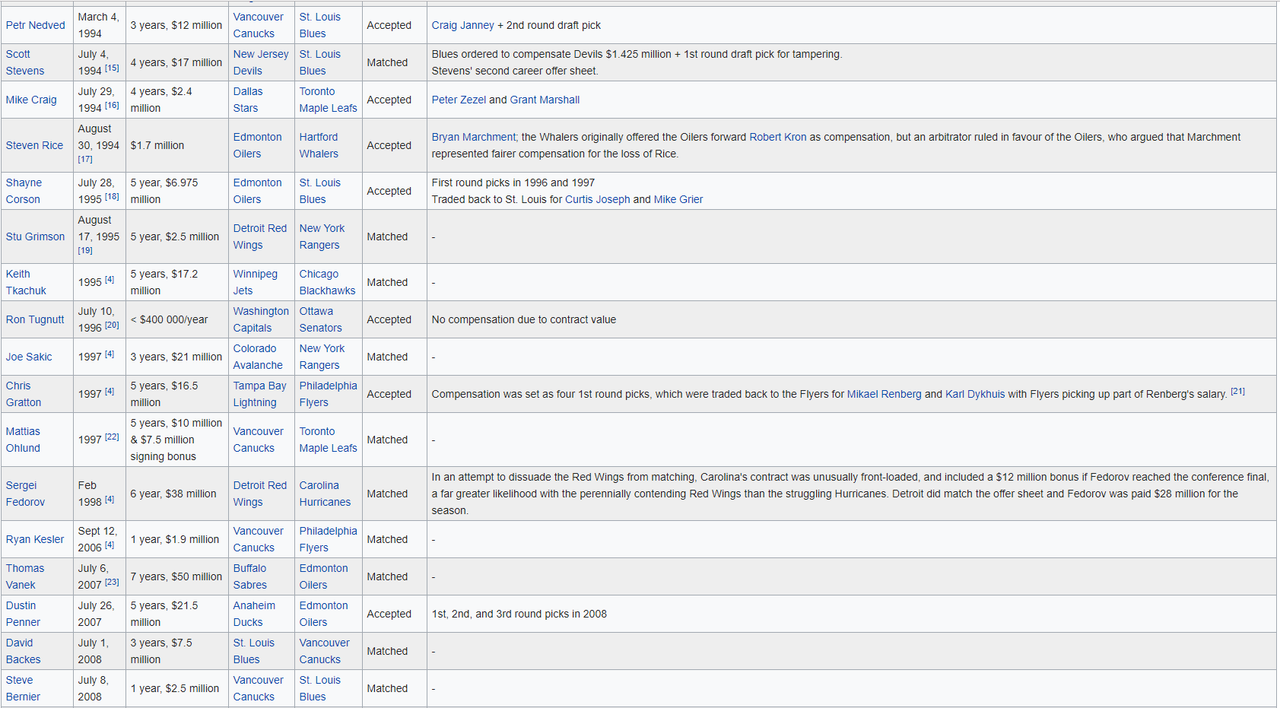The image size is (1280, 708).
Task: Select the '6 year, $38 million' cell
Action: tap(177, 494)
